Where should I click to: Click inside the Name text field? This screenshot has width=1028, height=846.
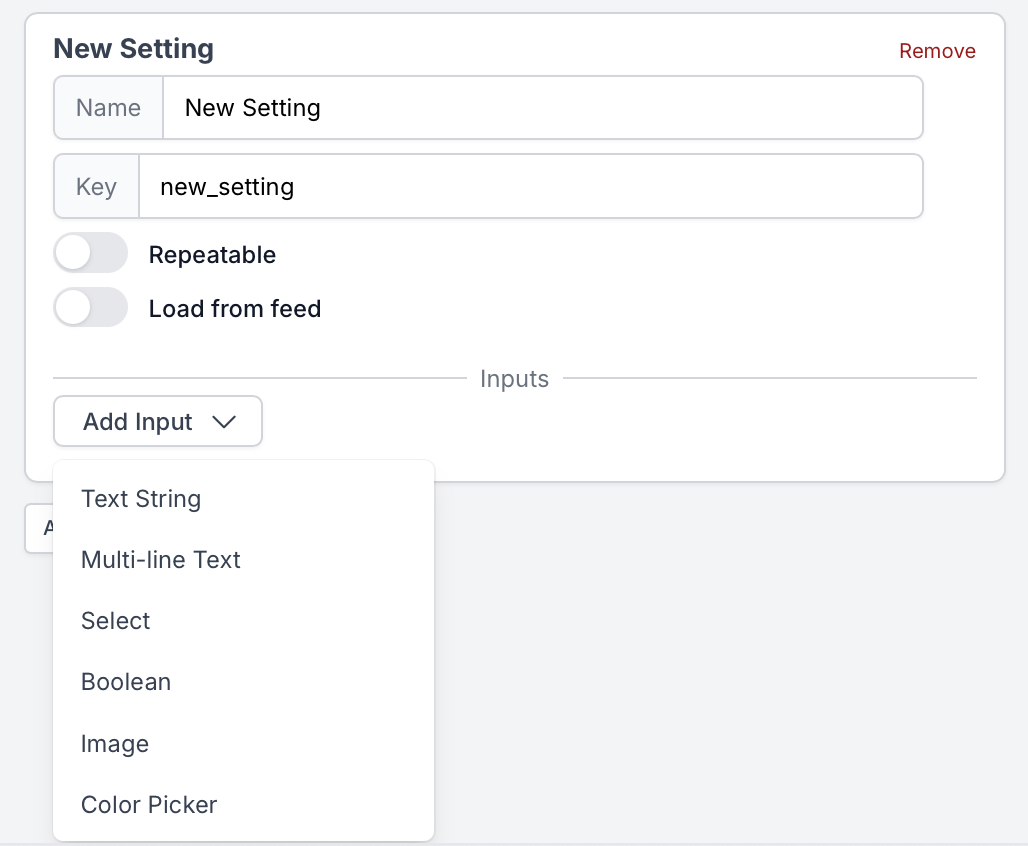(x=500, y=107)
